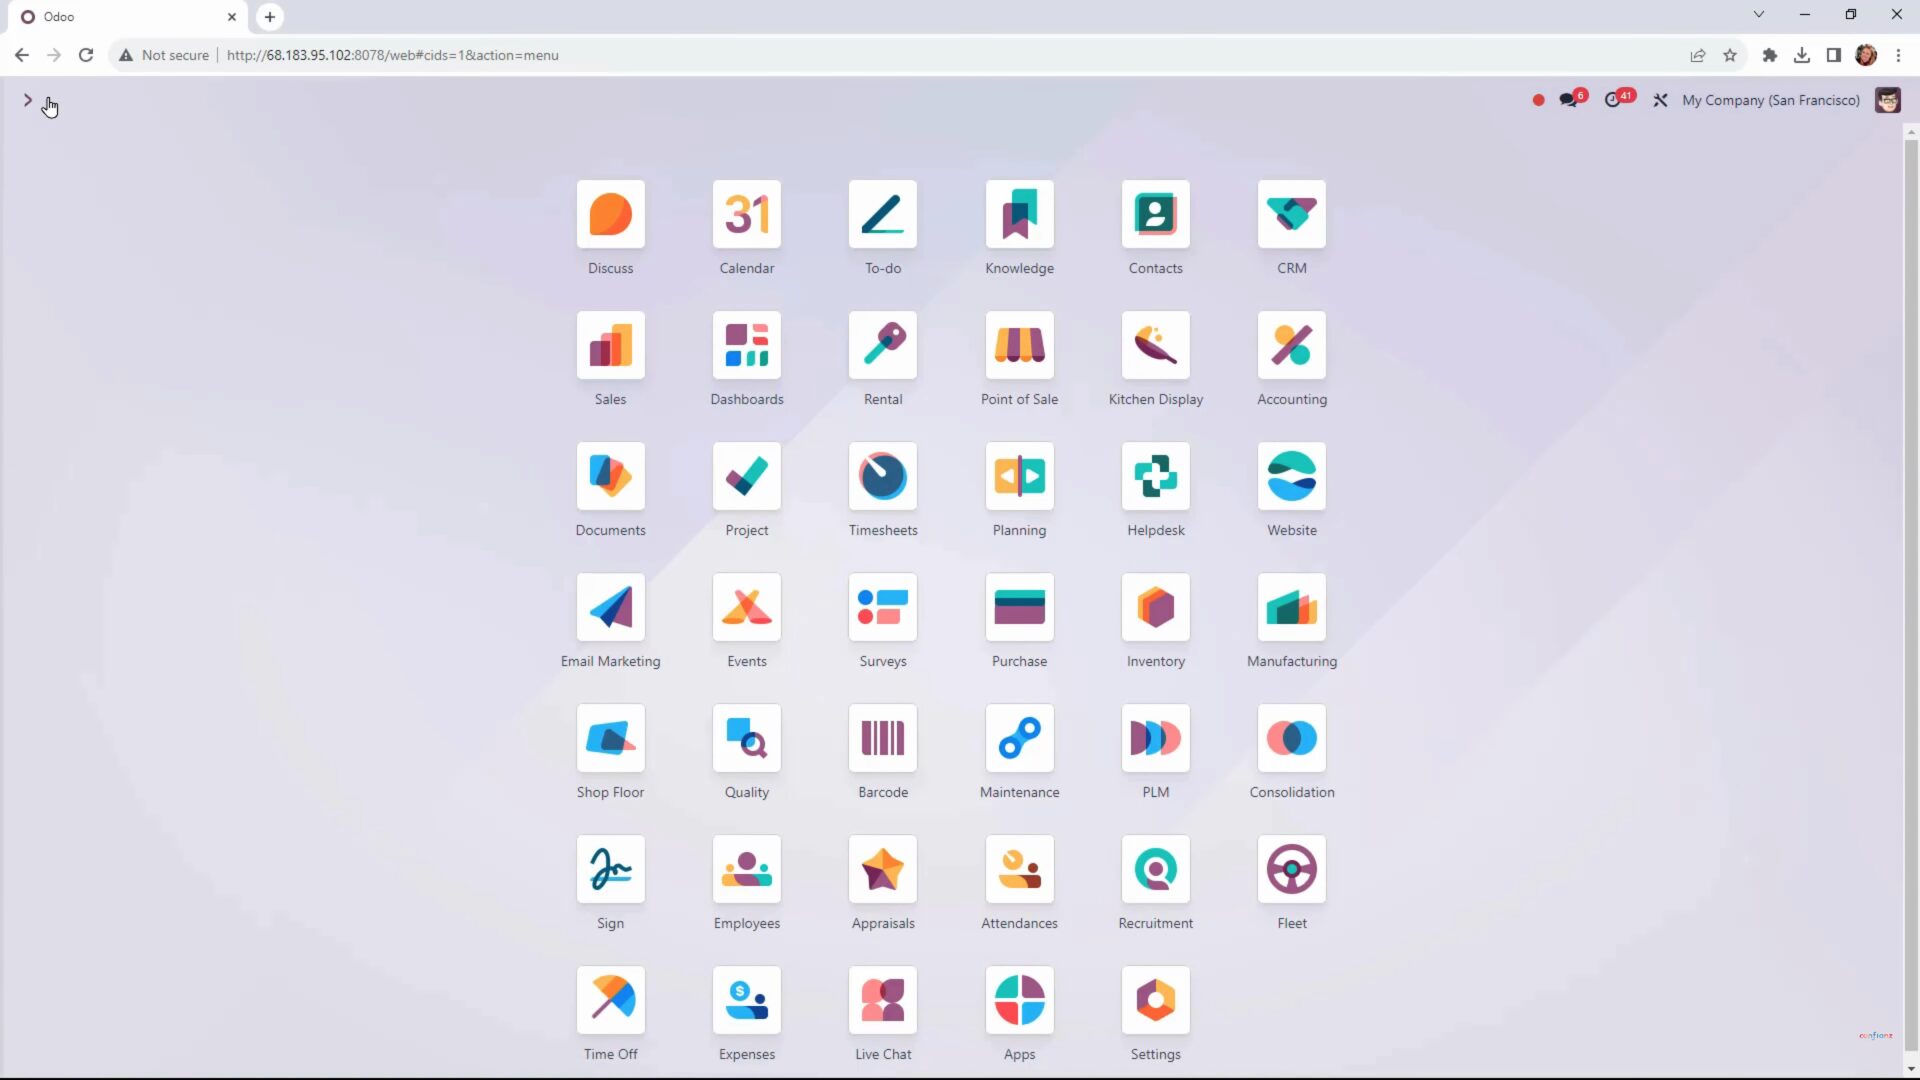Launch the Website app

[1292, 476]
